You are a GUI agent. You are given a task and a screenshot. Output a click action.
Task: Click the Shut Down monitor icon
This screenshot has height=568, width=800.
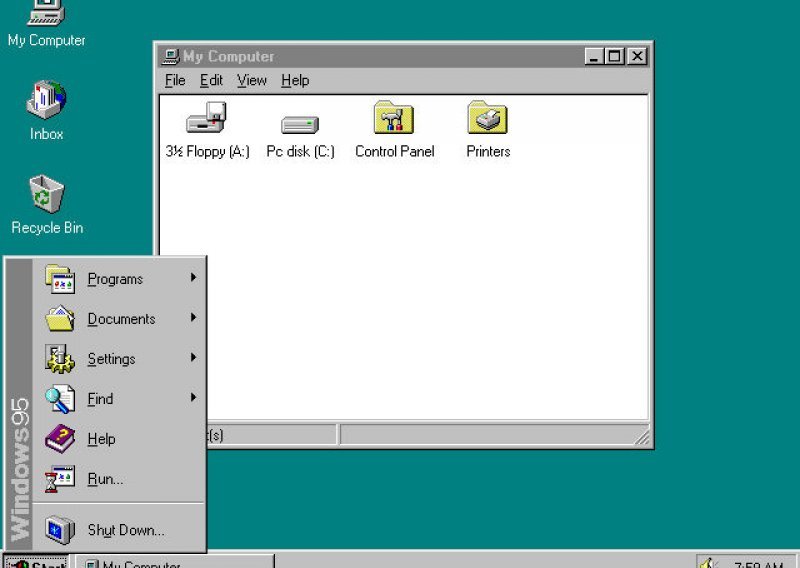click(x=60, y=530)
